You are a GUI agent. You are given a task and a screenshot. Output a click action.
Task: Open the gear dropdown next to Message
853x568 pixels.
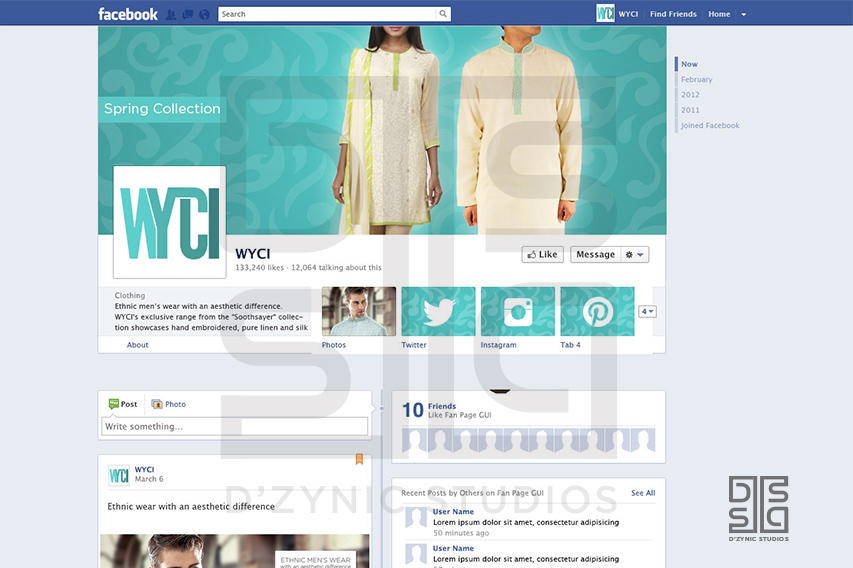pos(635,255)
